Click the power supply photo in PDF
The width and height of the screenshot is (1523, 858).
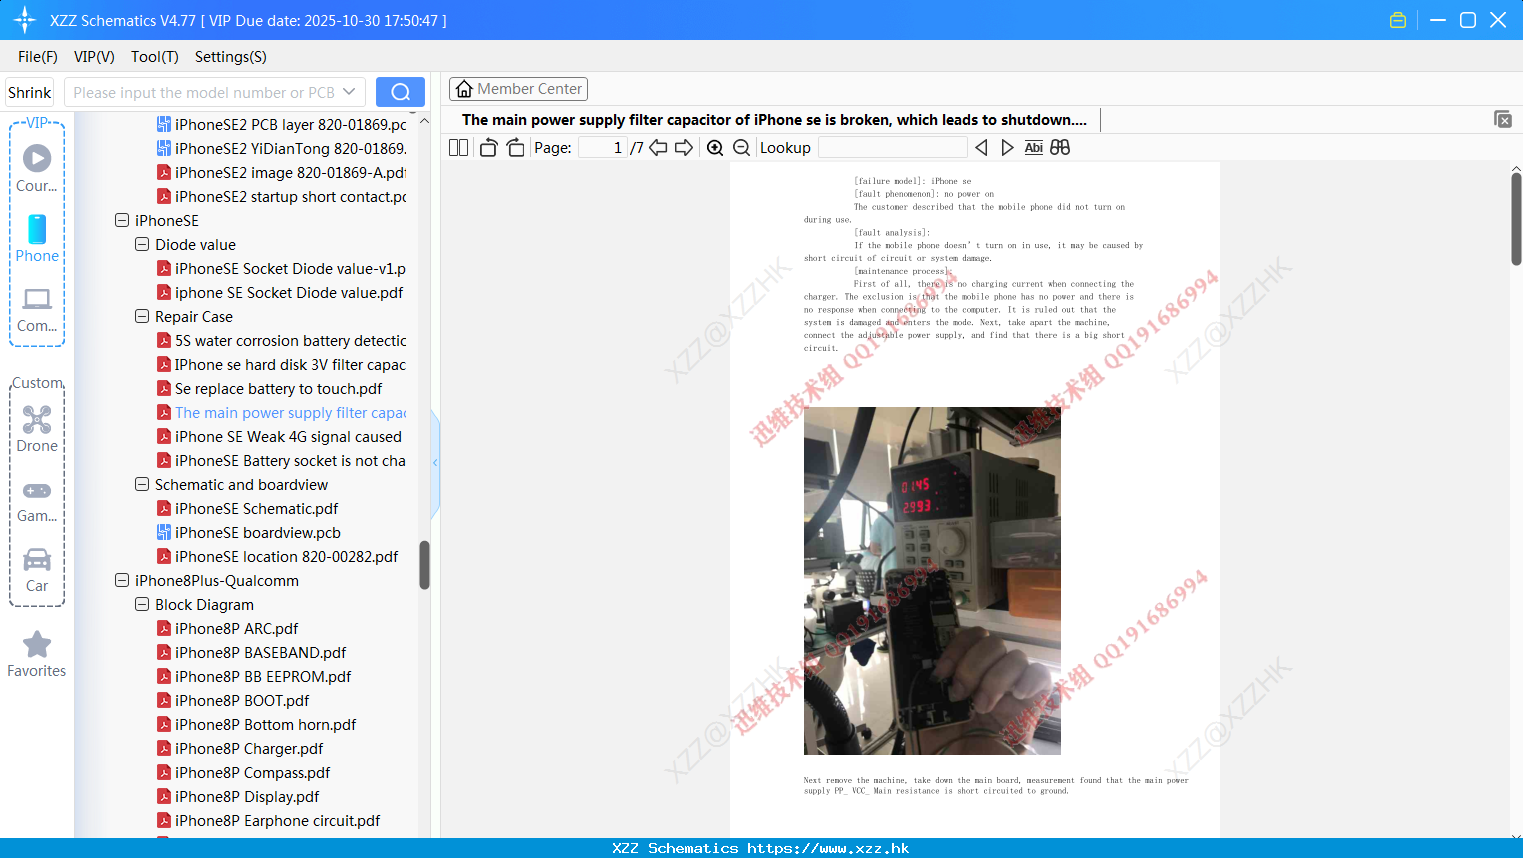[x=932, y=580]
